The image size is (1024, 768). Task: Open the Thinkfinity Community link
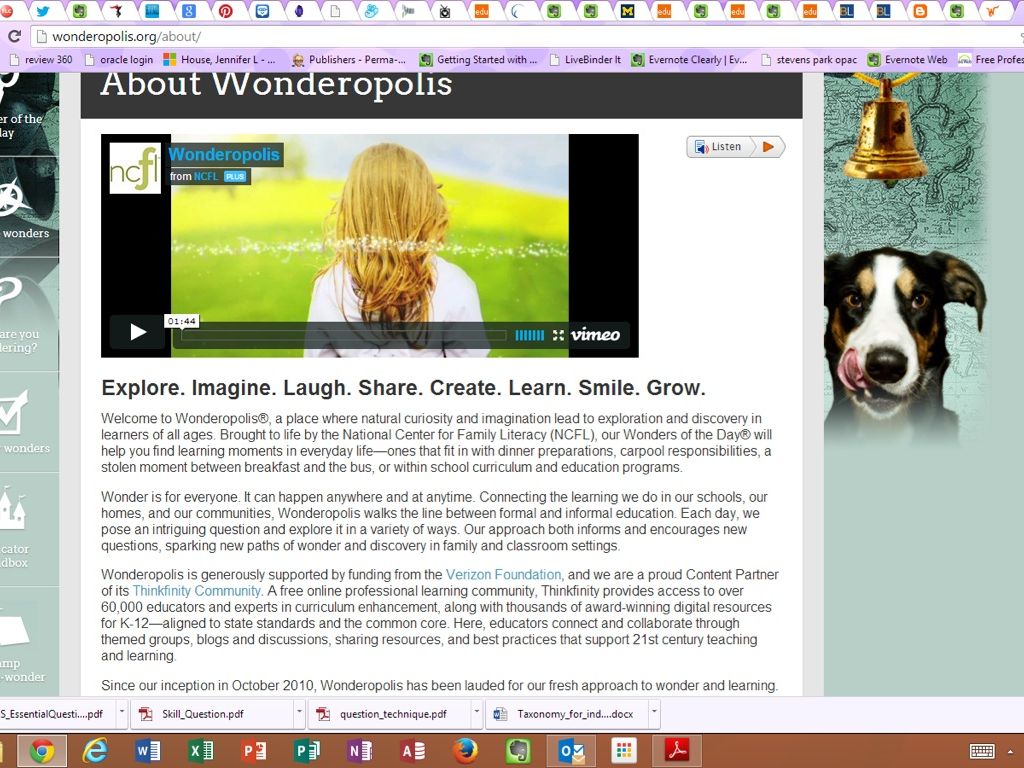(x=196, y=591)
